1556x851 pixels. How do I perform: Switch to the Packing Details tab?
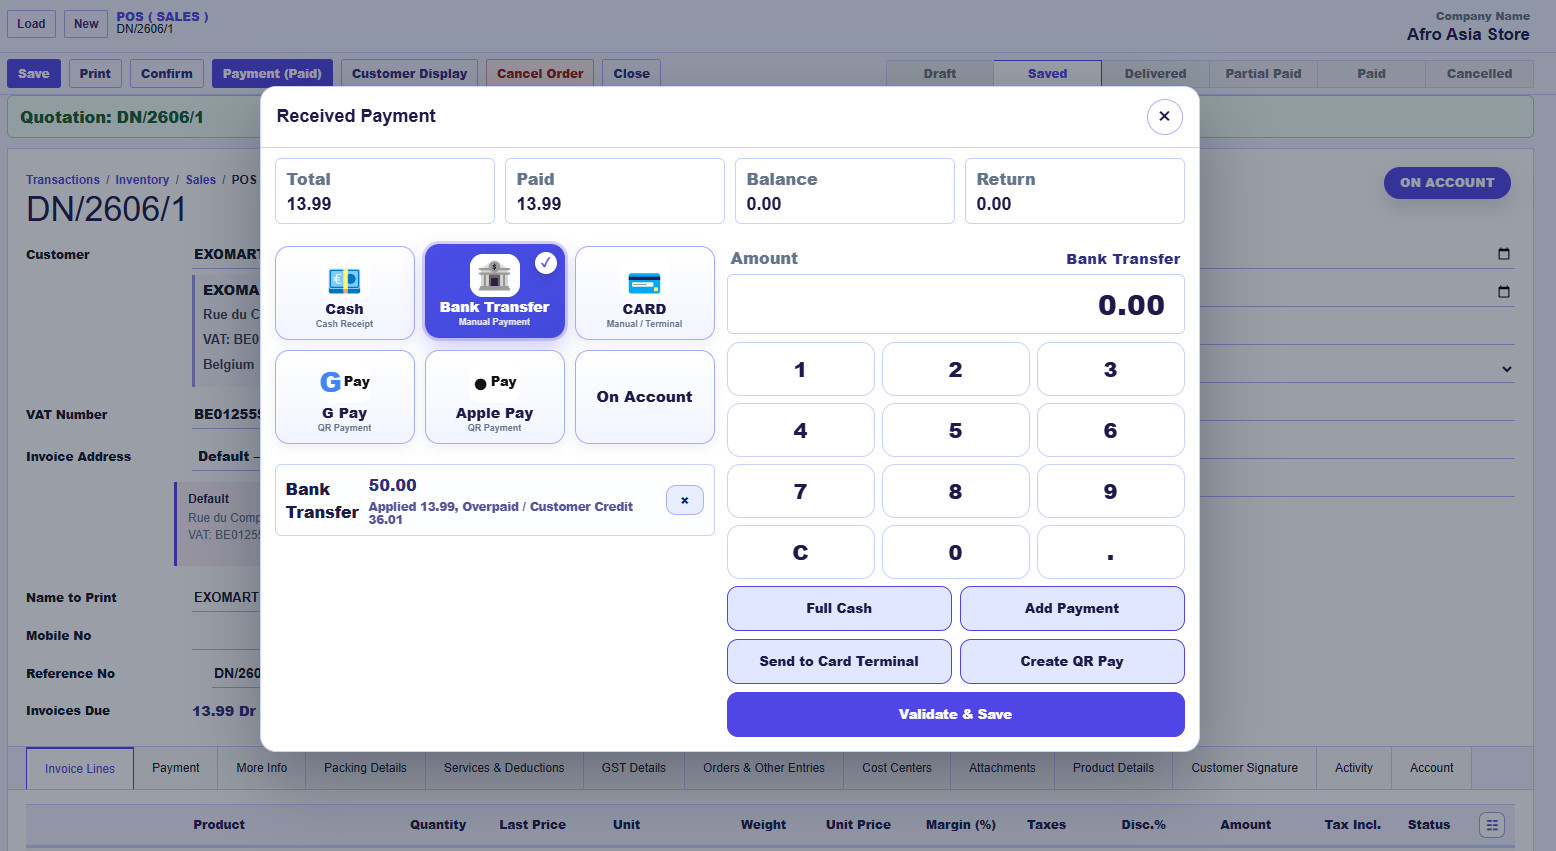365,768
